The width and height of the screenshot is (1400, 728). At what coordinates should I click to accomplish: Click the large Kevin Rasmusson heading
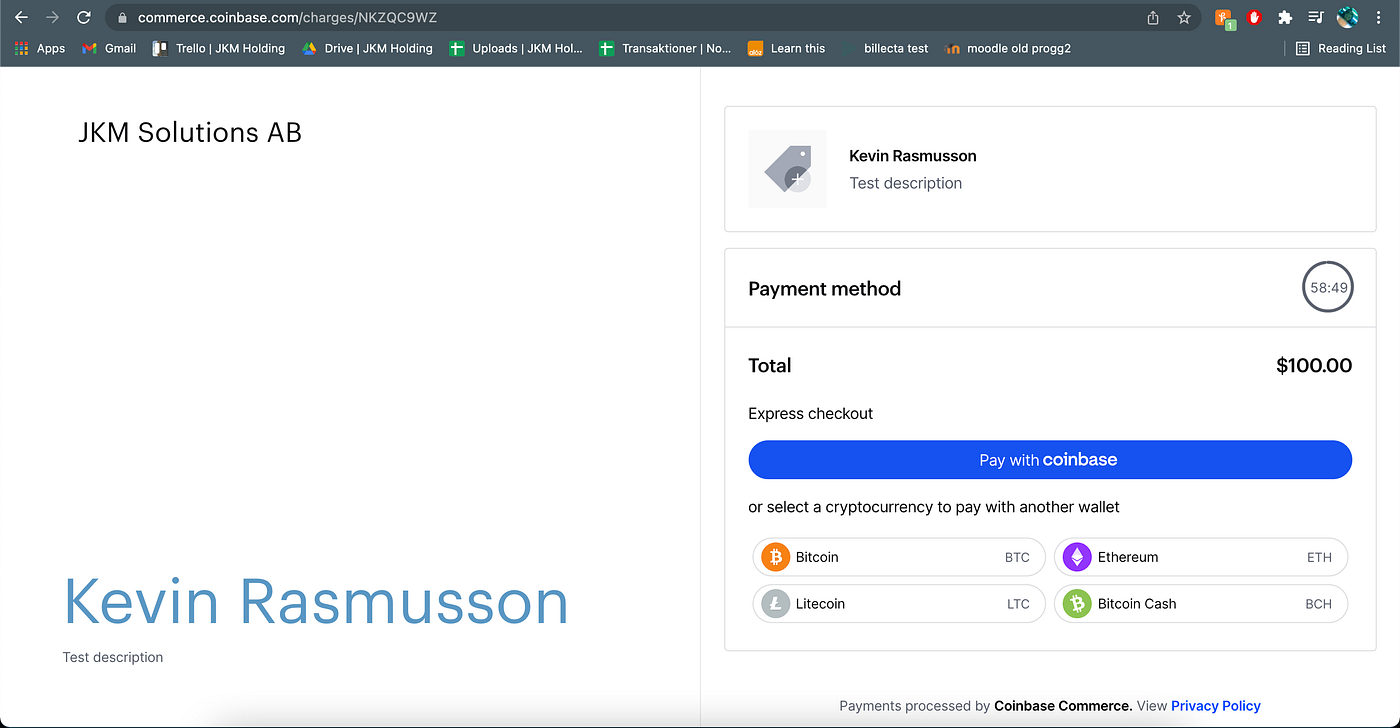(x=316, y=602)
